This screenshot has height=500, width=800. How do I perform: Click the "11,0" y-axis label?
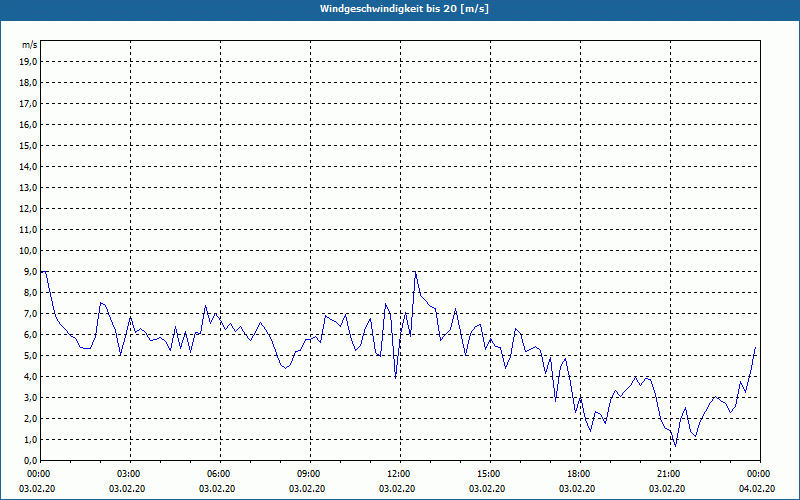point(28,230)
